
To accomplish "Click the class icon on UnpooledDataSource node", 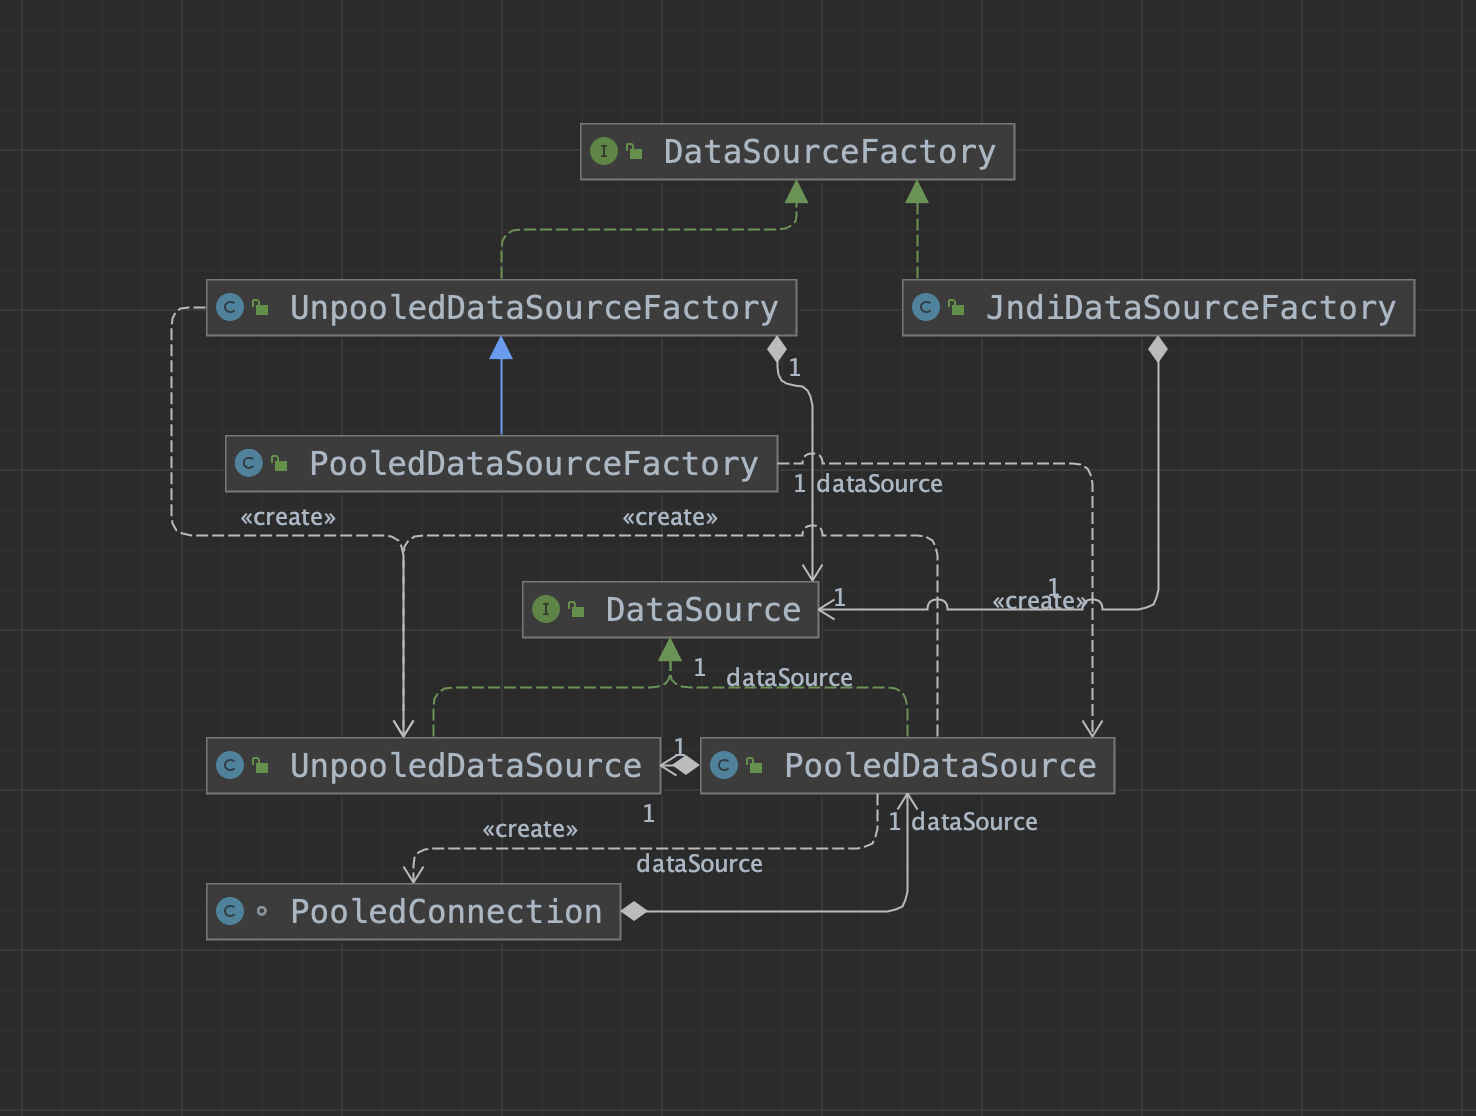I will [x=230, y=766].
